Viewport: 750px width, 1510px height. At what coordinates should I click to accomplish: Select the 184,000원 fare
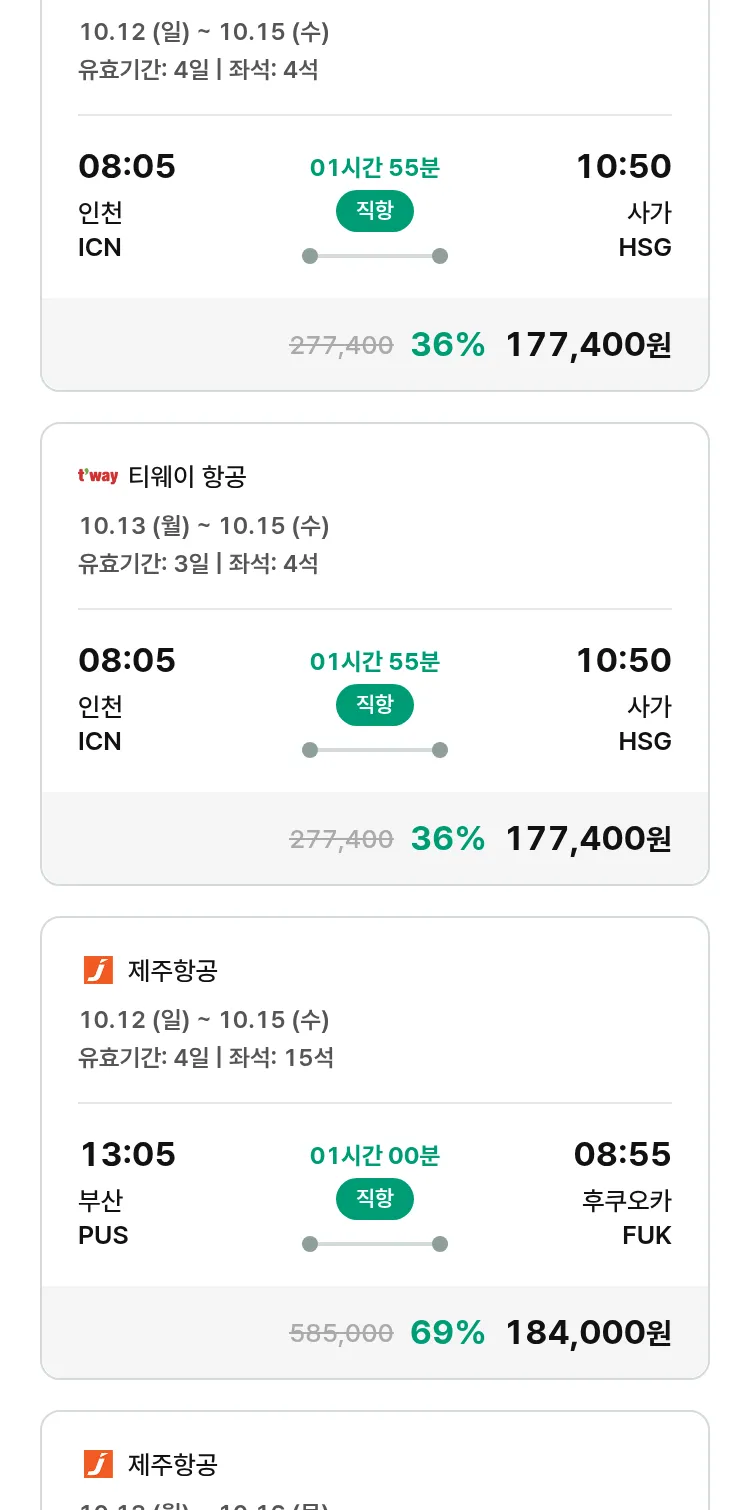pos(588,1332)
